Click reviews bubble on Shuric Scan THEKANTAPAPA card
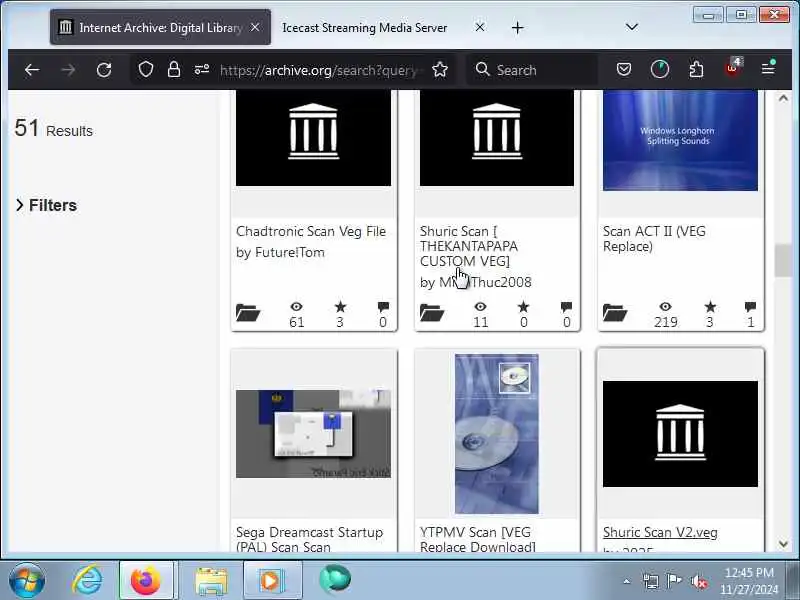 pyautogui.click(x=566, y=307)
